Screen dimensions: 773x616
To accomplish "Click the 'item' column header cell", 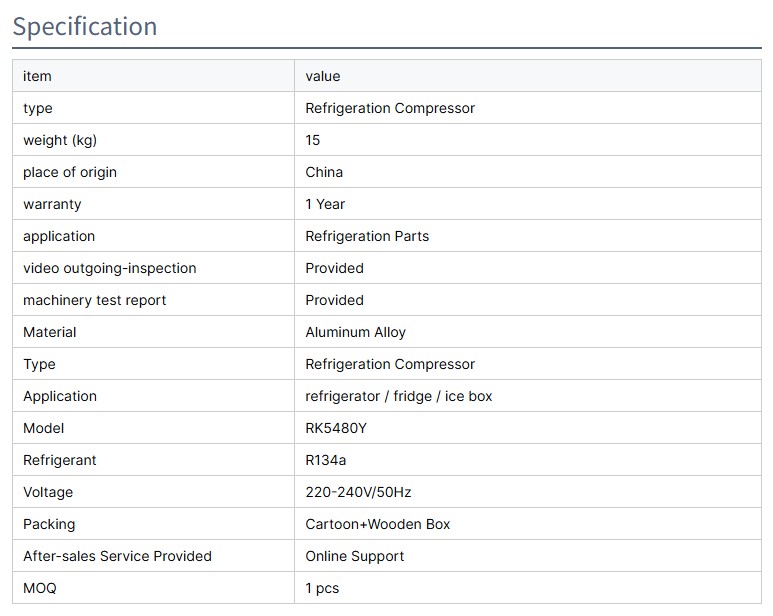I will [37, 76].
